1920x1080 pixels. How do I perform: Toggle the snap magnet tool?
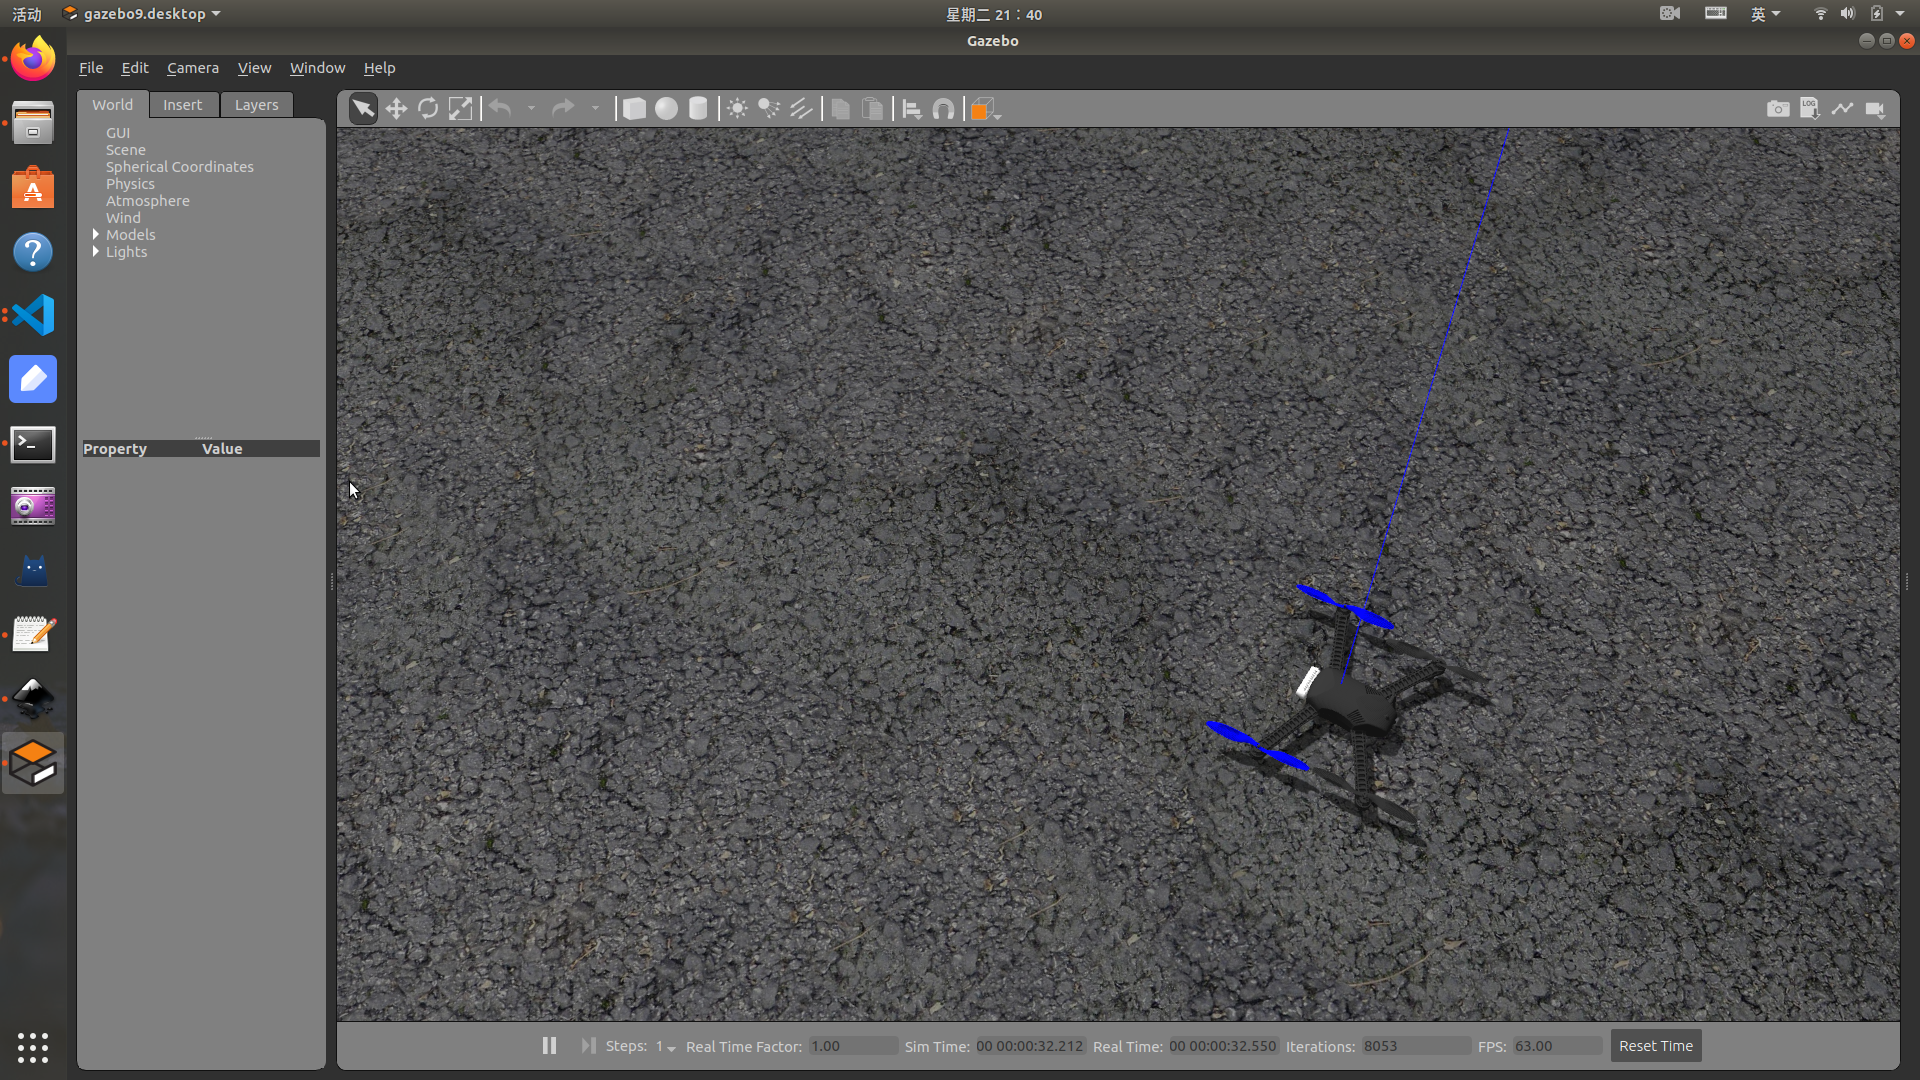click(943, 109)
